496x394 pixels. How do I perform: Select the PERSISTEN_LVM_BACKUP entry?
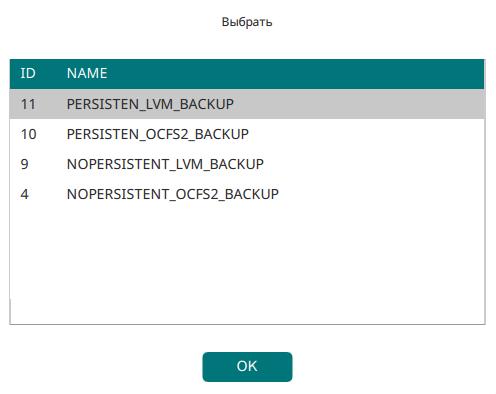[x=247, y=104]
